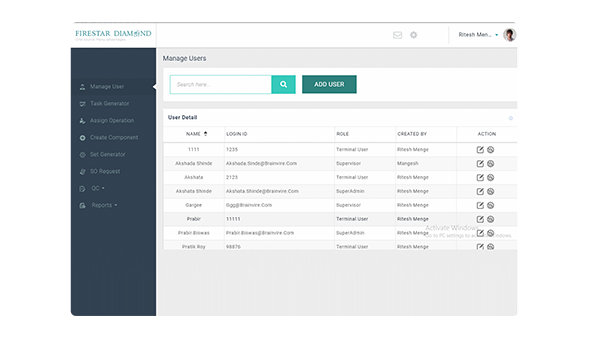Open Task Generator in sidebar
The width and height of the screenshot is (590, 360).
(109, 103)
